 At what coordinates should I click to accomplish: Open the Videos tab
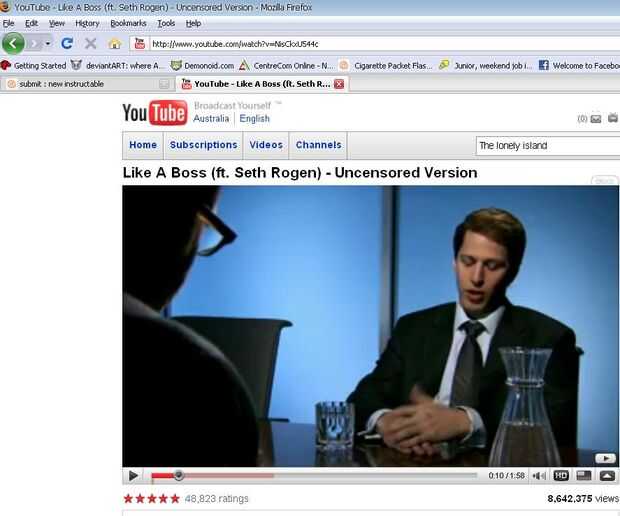point(266,145)
